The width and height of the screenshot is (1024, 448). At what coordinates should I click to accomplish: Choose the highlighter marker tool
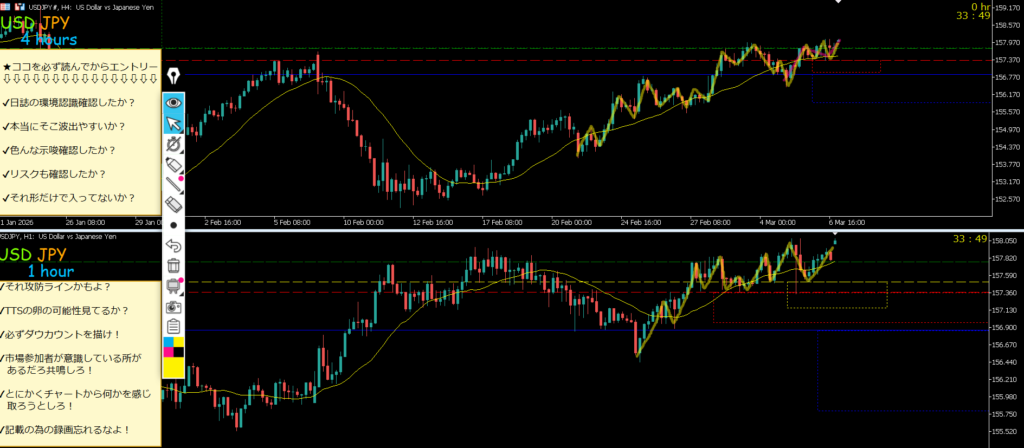[x=173, y=164]
